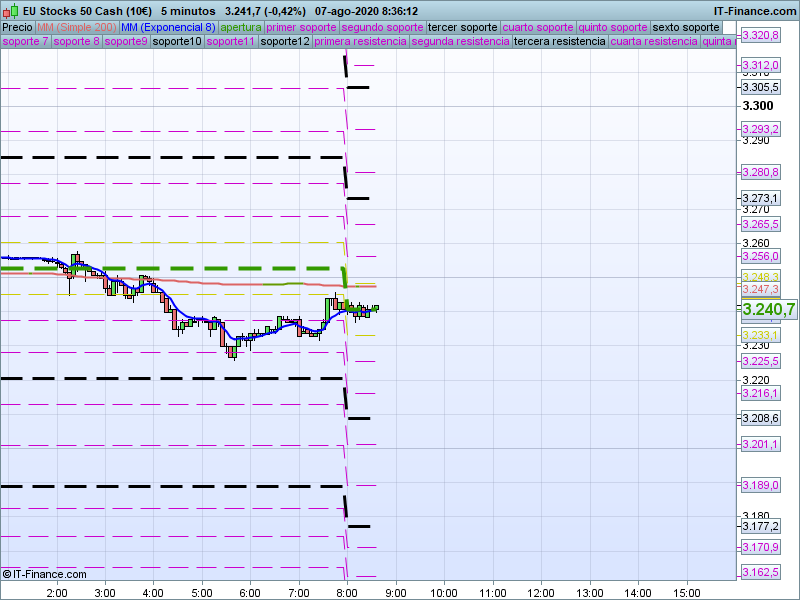This screenshot has height=600, width=800.
Task: Select the 3.280,8 price level tag
Action: [760, 172]
